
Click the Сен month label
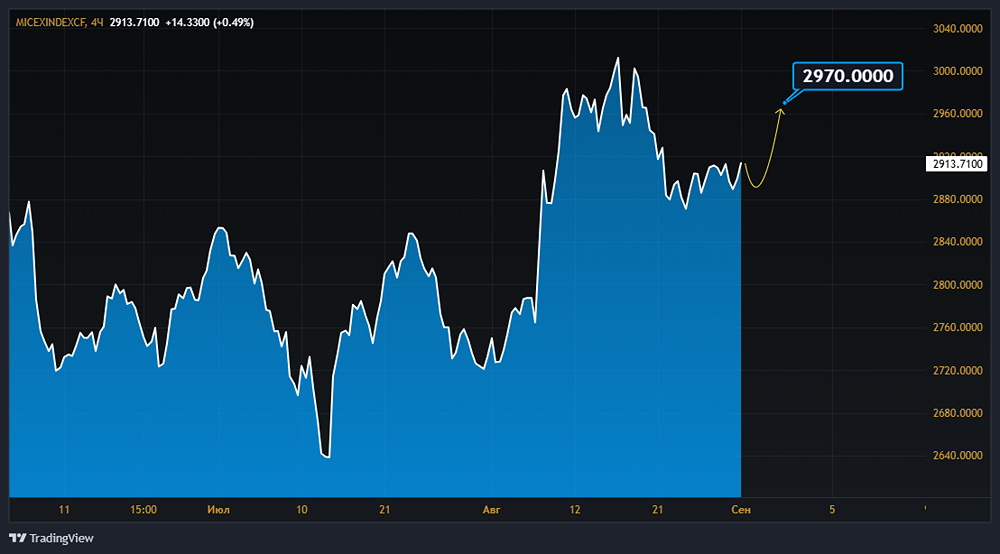[741, 509]
